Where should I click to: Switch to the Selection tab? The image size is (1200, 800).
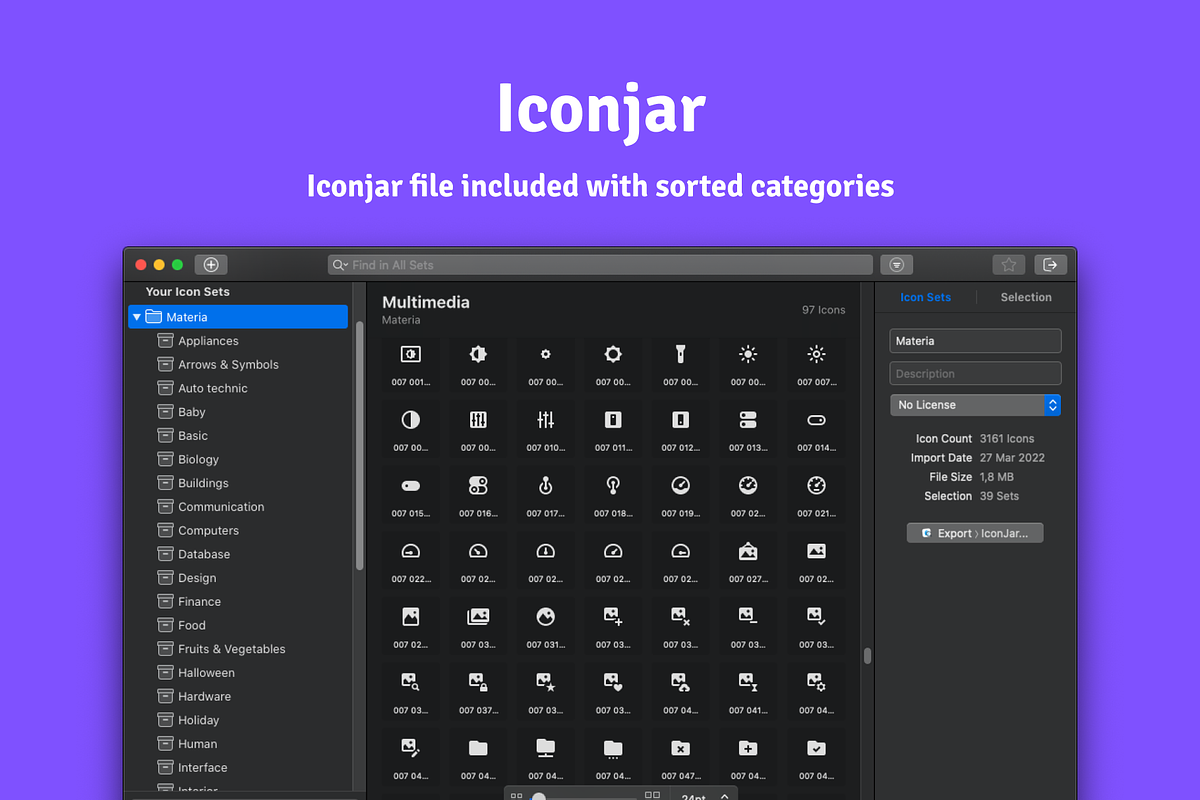click(x=1026, y=297)
